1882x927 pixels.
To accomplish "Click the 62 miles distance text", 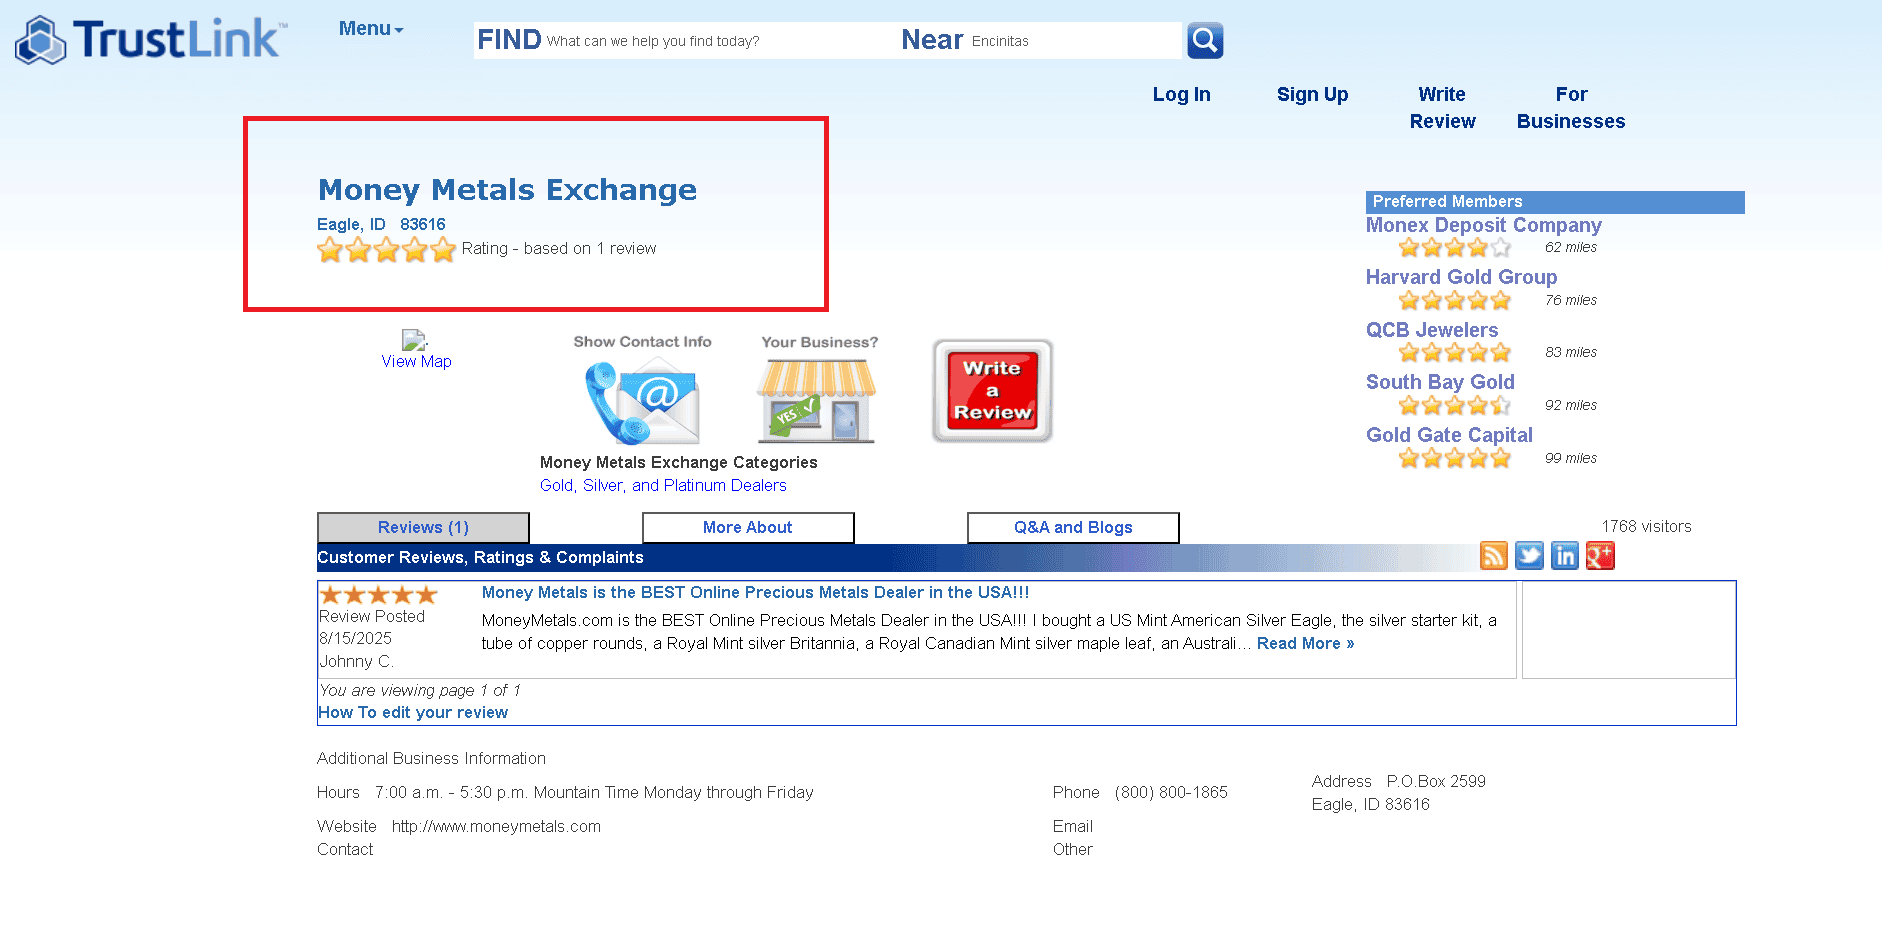I will (1570, 247).
